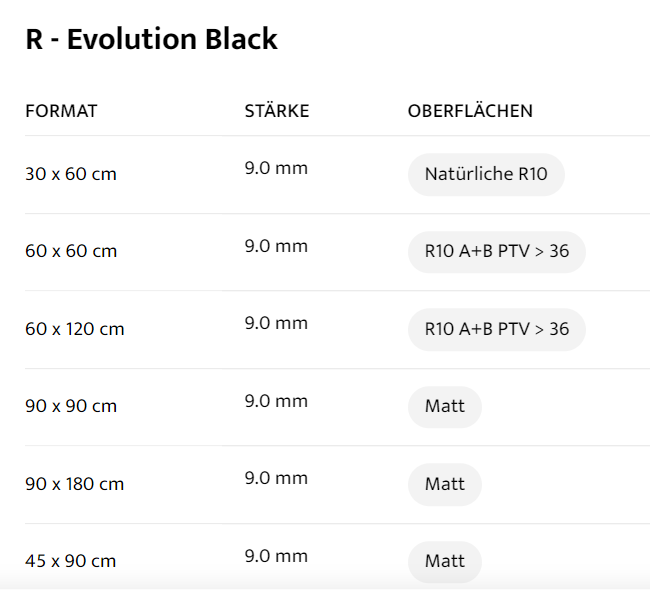This screenshot has height=602, width=650.
Task: Select the 30 x 60 cm format
Action: 71,174
